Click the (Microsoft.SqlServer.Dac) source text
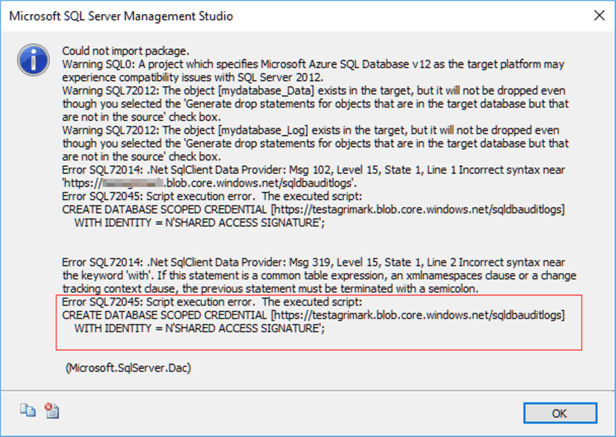 [124, 367]
